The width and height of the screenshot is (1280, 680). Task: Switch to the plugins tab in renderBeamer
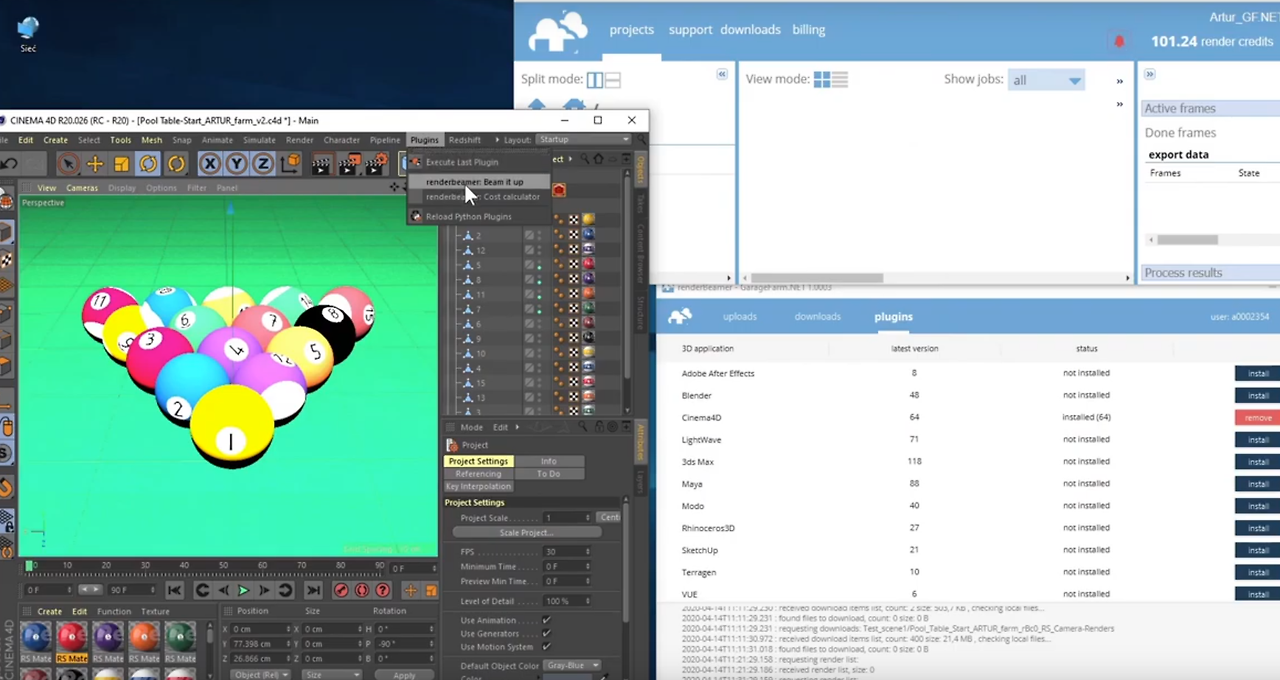893,317
